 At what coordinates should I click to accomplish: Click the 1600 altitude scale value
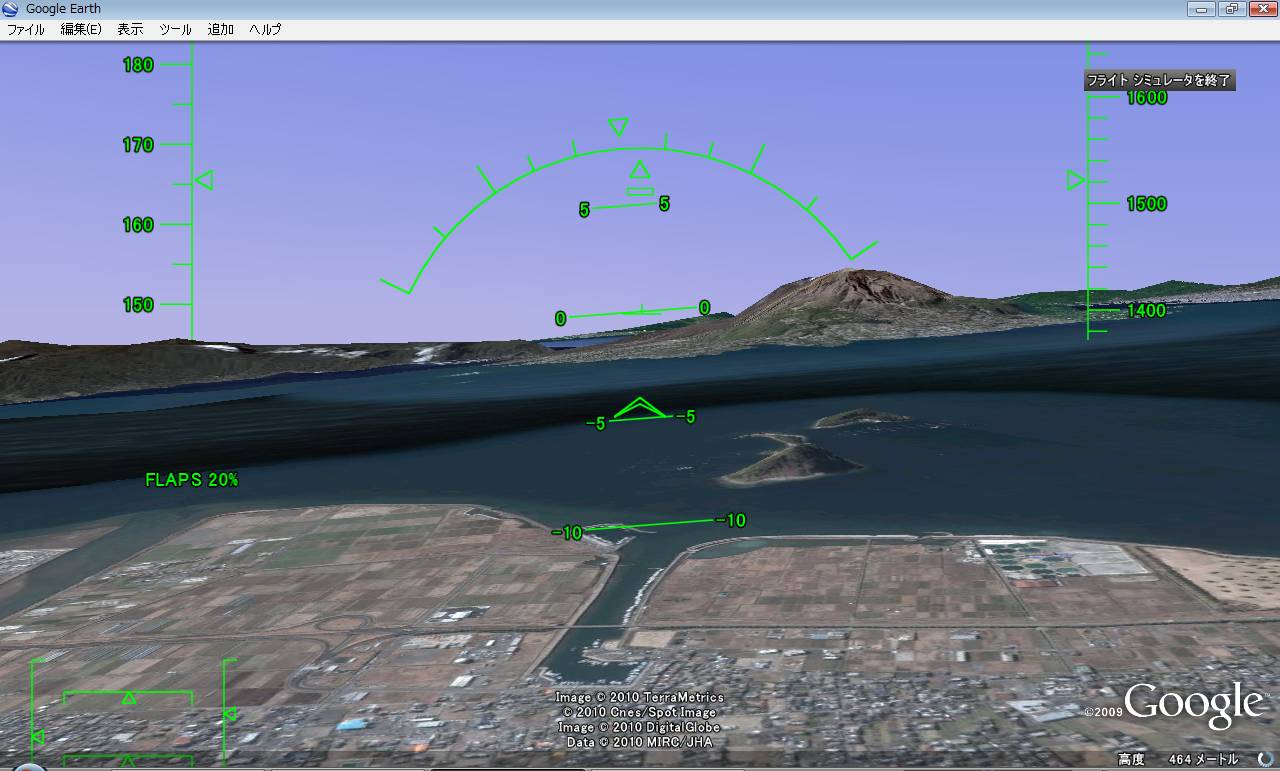coord(1146,97)
